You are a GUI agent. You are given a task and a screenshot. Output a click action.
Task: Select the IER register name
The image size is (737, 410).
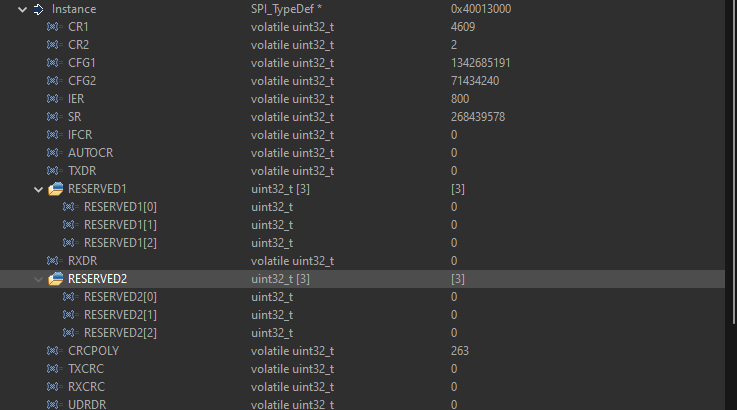[76, 99]
